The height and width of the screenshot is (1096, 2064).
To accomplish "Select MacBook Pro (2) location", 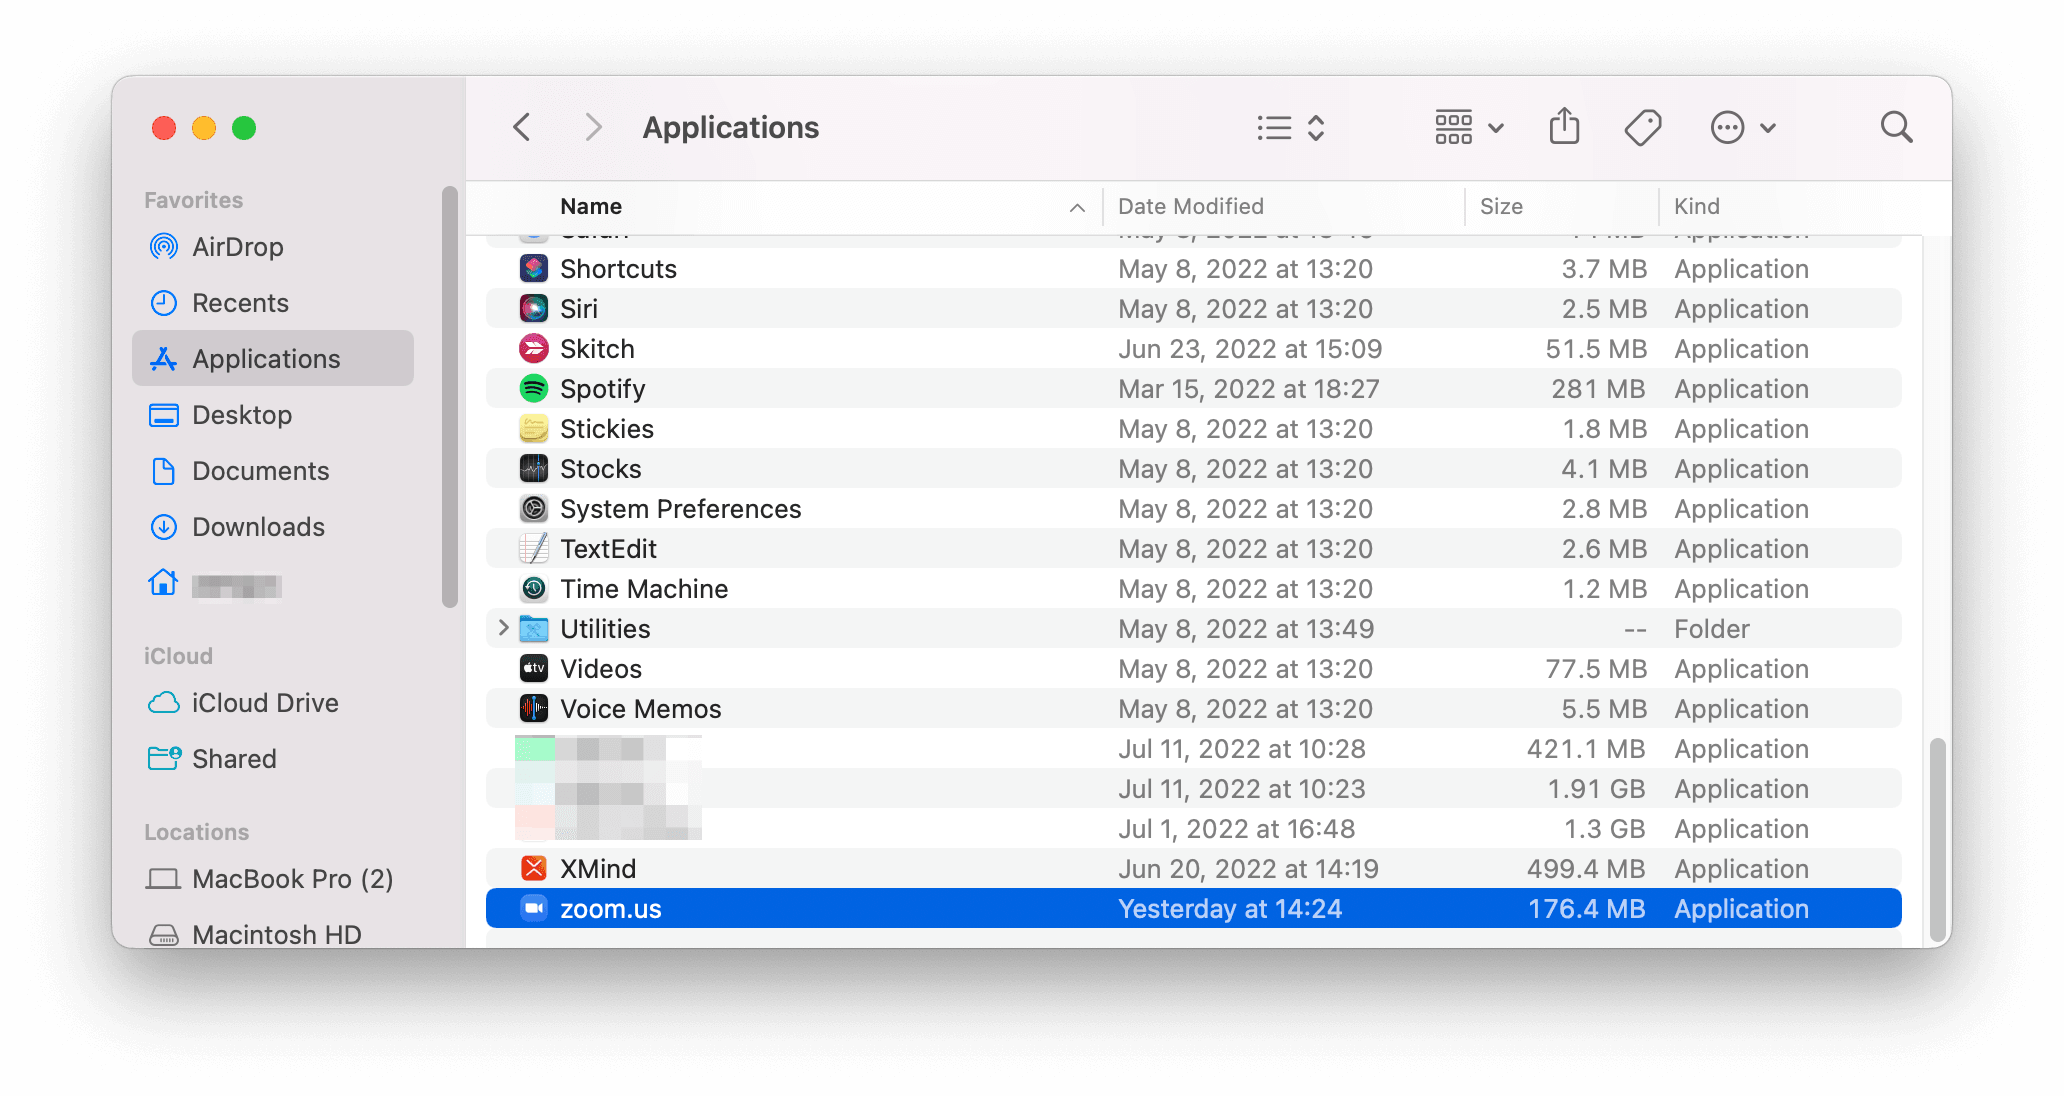I will tap(272, 878).
